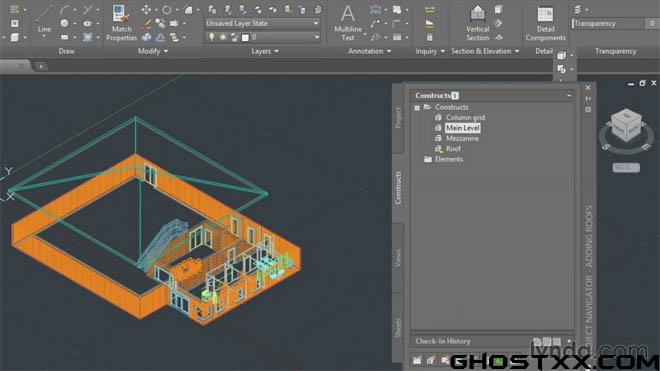Click the Detail Components icon
The width and height of the screenshot is (660, 371).
pyautogui.click(x=545, y=23)
